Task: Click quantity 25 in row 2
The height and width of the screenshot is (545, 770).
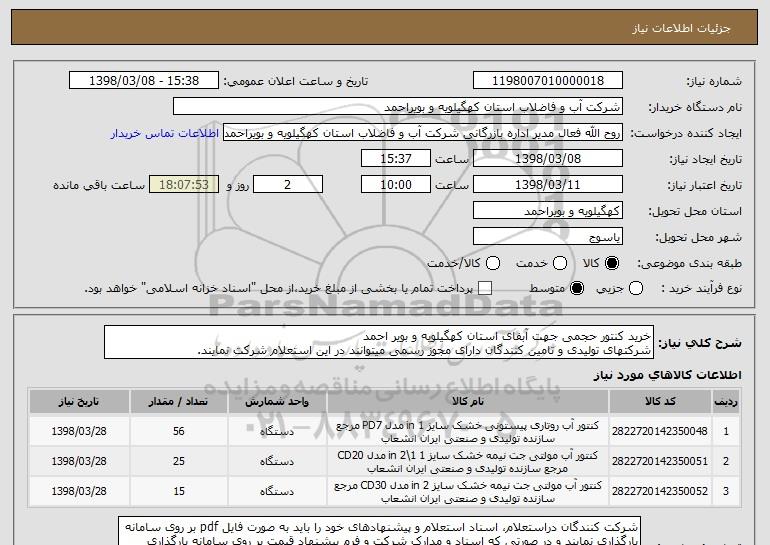Action: point(179,461)
